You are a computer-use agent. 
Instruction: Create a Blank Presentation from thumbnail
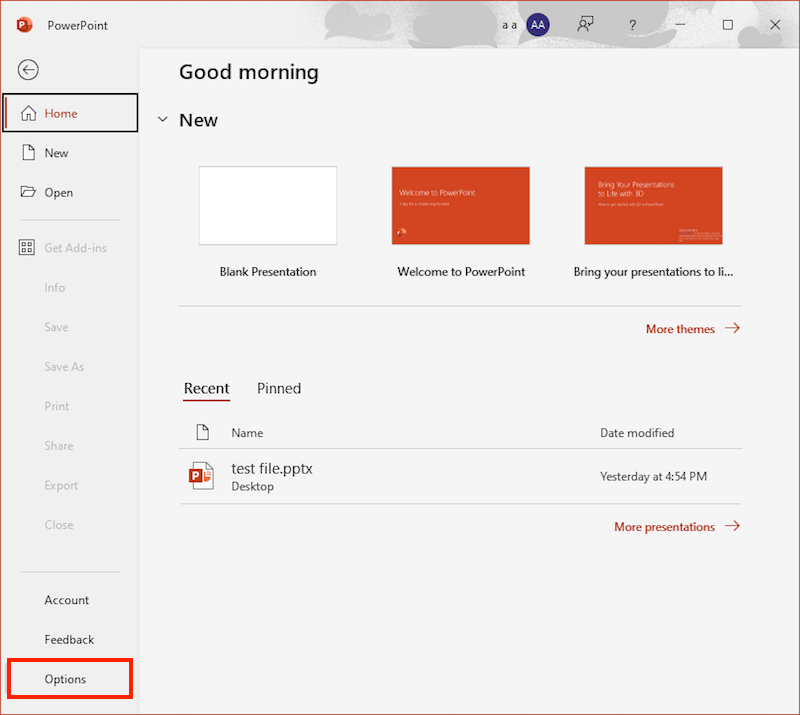268,206
